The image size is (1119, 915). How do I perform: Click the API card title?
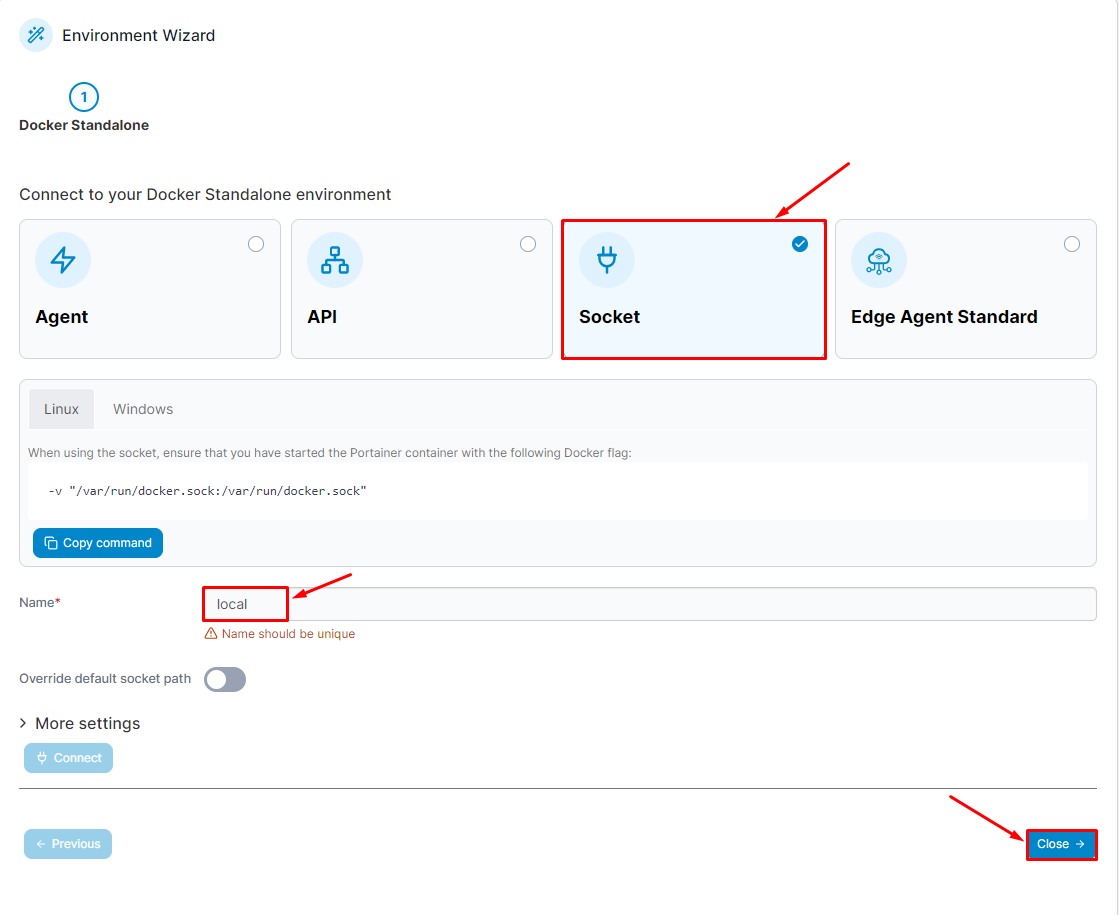[x=323, y=317]
